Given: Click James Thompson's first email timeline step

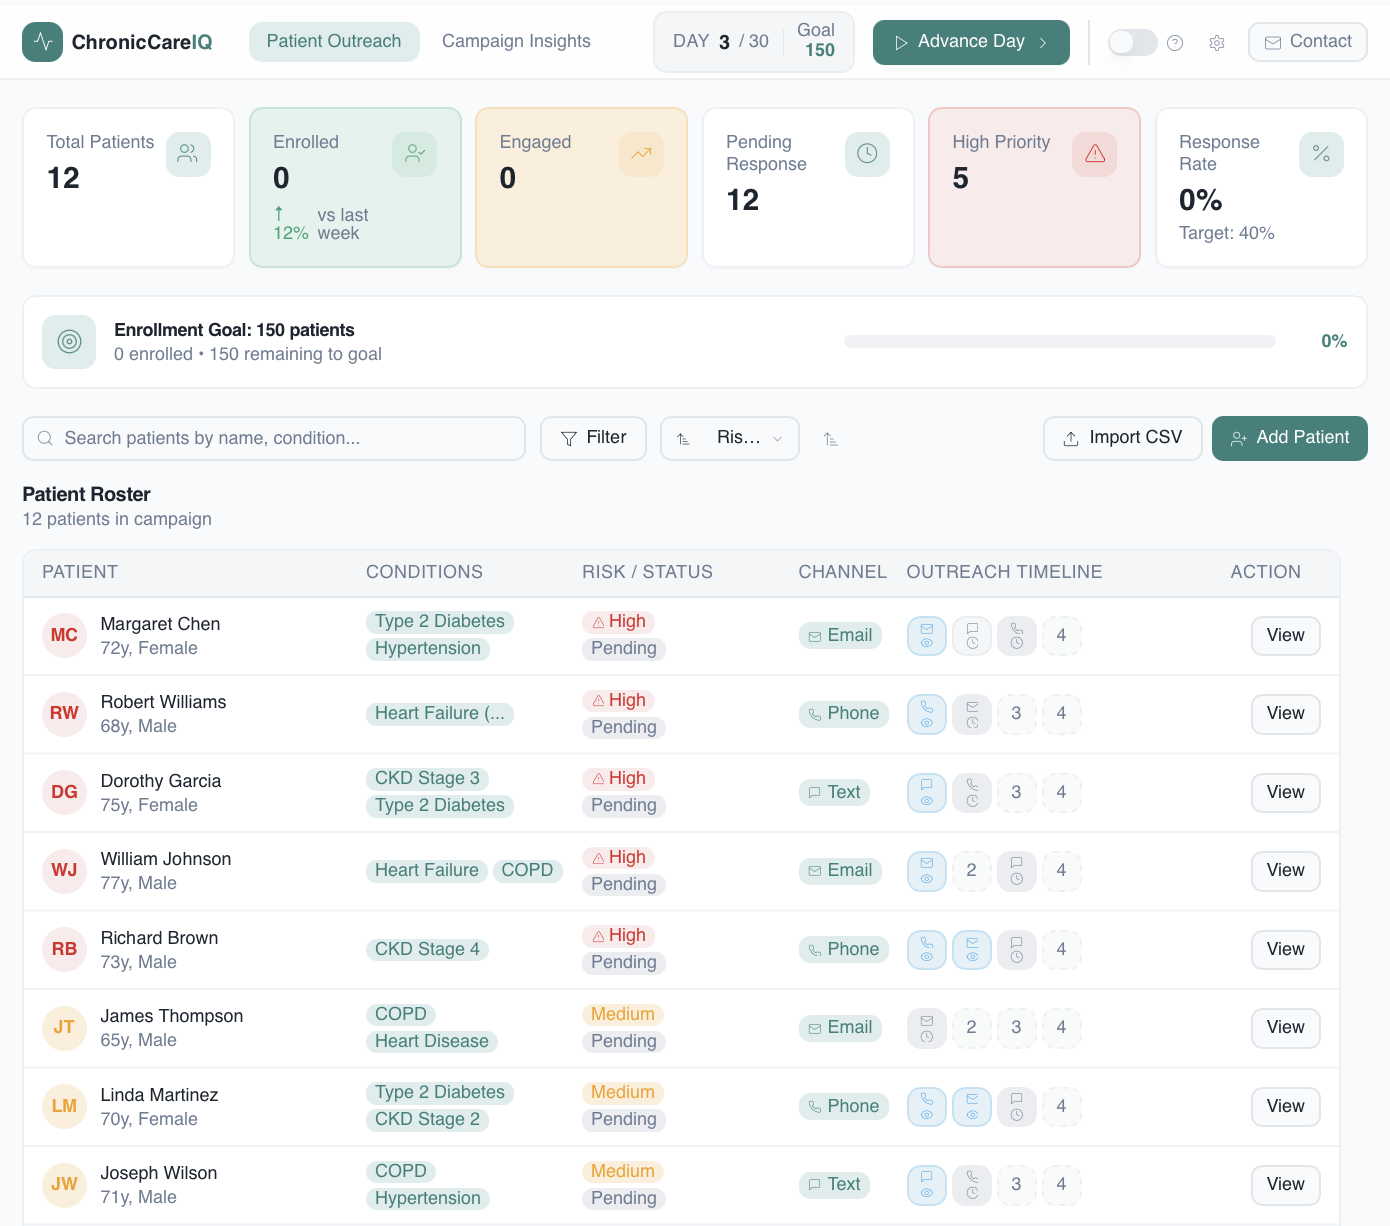Looking at the screenshot, I should [927, 1028].
